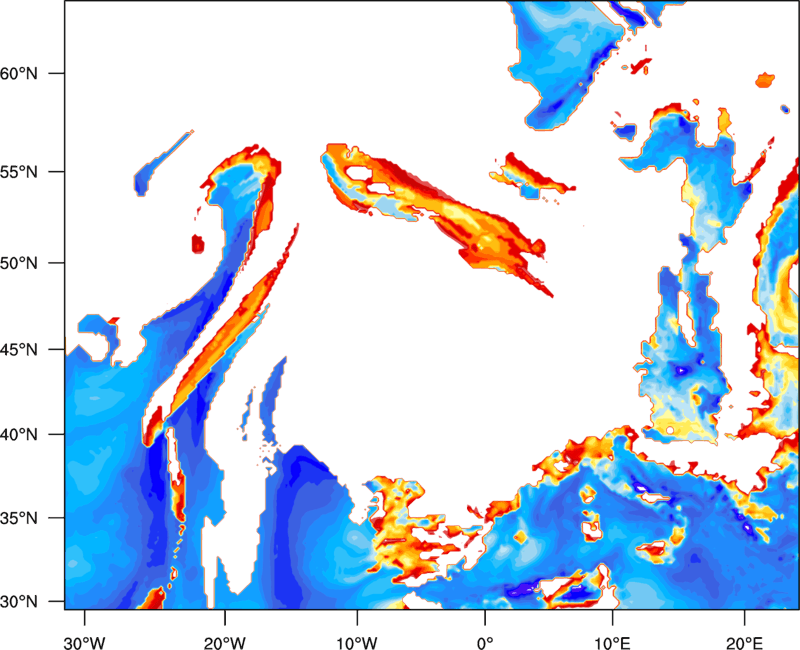Click the 40°N latitude label

click(x=19, y=435)
